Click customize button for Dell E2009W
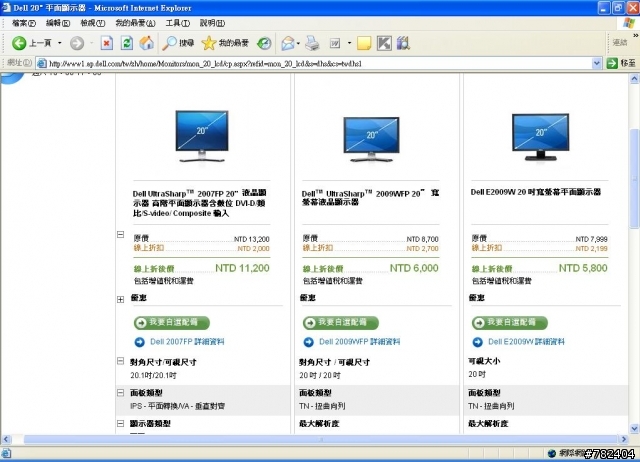The image size is (640, 462). tap(509, 323)
